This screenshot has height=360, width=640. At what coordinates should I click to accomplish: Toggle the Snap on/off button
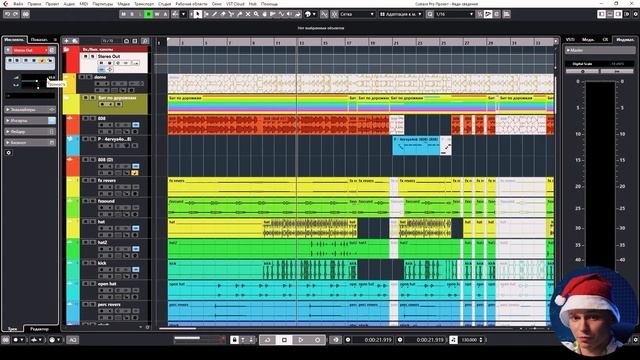tap(334, 14)
